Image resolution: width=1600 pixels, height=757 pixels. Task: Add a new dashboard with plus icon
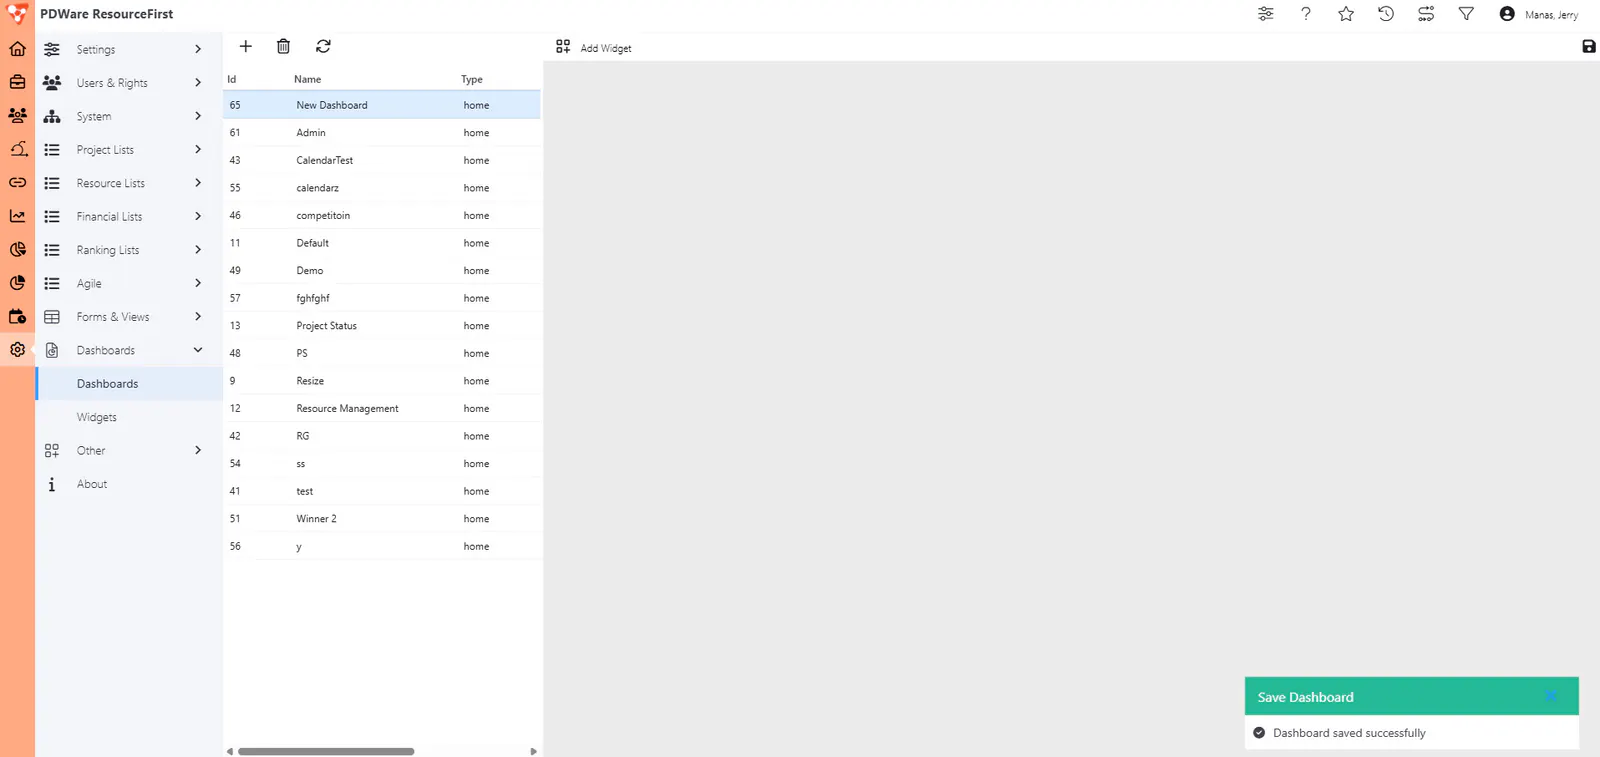pyautogui.click(x=245, y=46)
